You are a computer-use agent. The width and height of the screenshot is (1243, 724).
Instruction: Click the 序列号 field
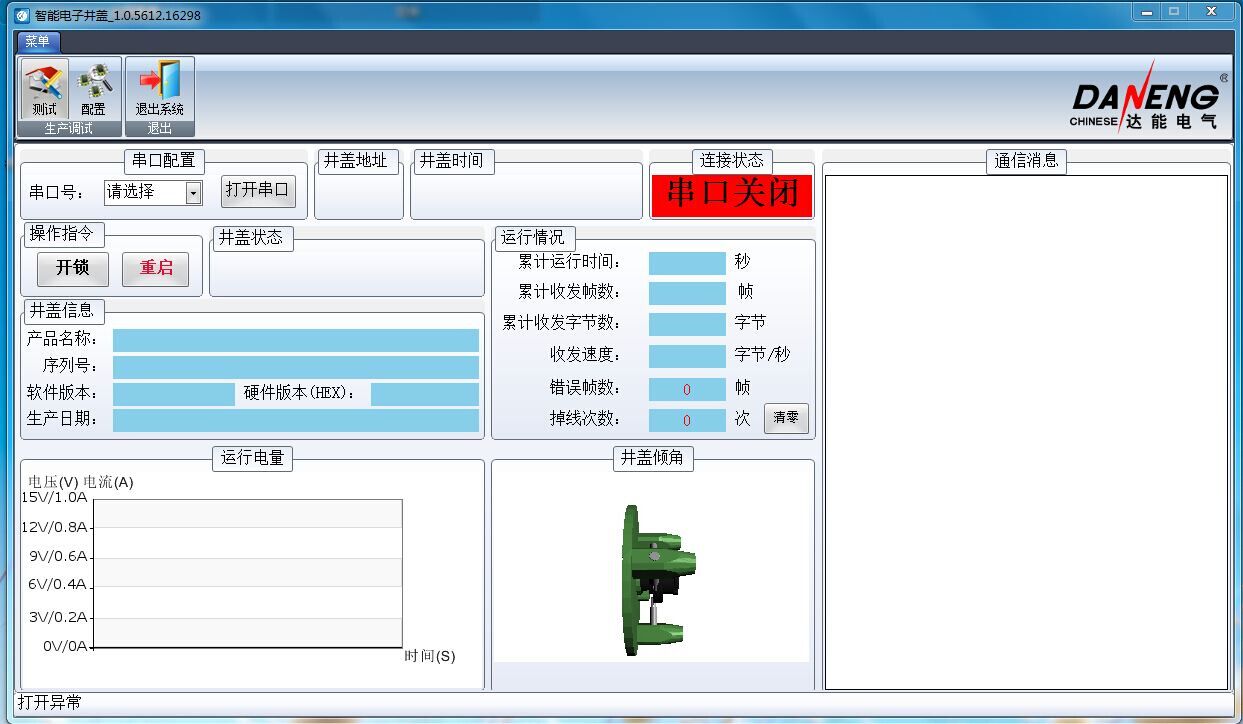tap(295, 367)
